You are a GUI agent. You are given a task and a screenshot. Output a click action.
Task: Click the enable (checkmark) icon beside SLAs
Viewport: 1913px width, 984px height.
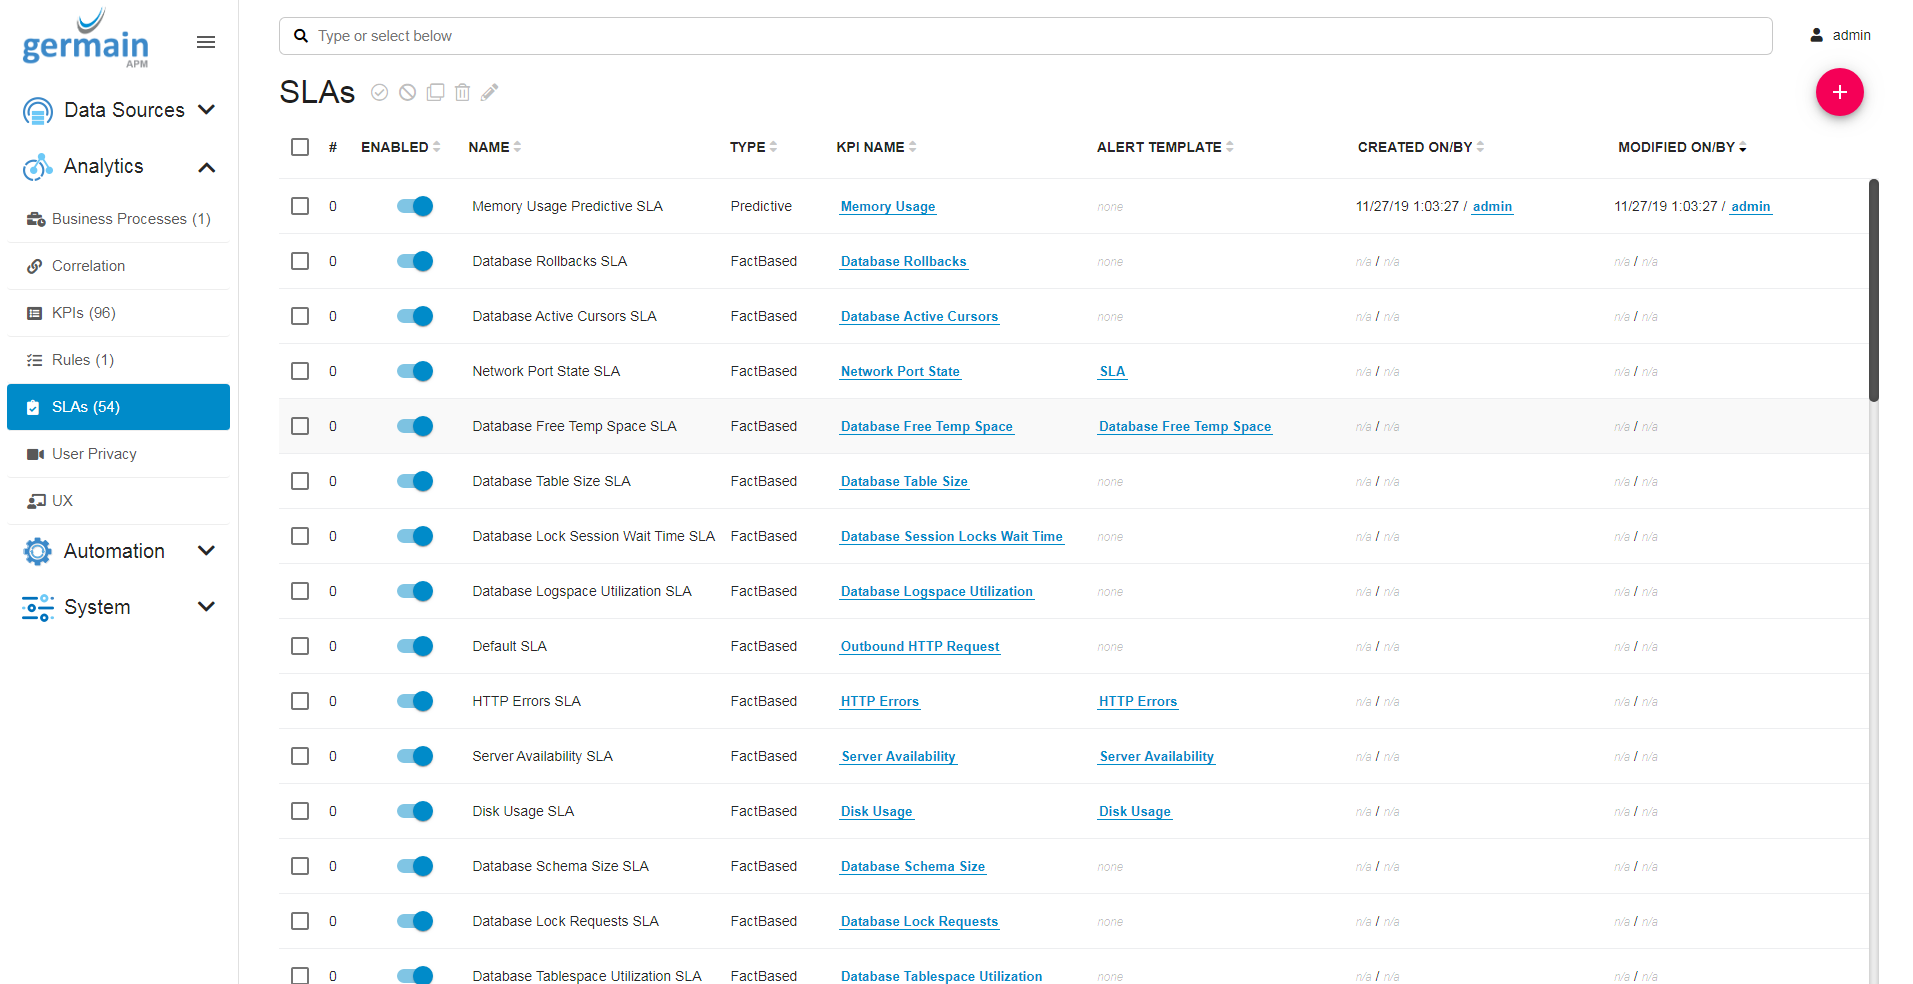[x=379, y=93]
